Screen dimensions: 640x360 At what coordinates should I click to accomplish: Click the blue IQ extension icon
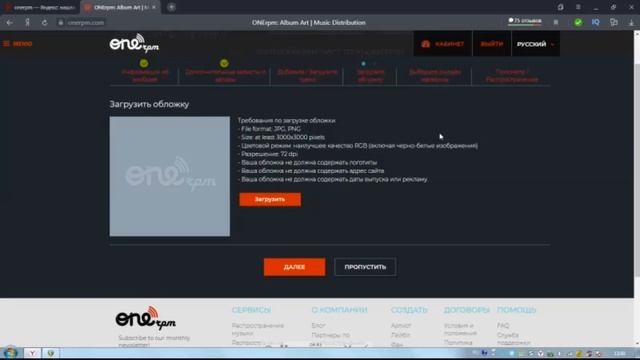tap(596, 22)
